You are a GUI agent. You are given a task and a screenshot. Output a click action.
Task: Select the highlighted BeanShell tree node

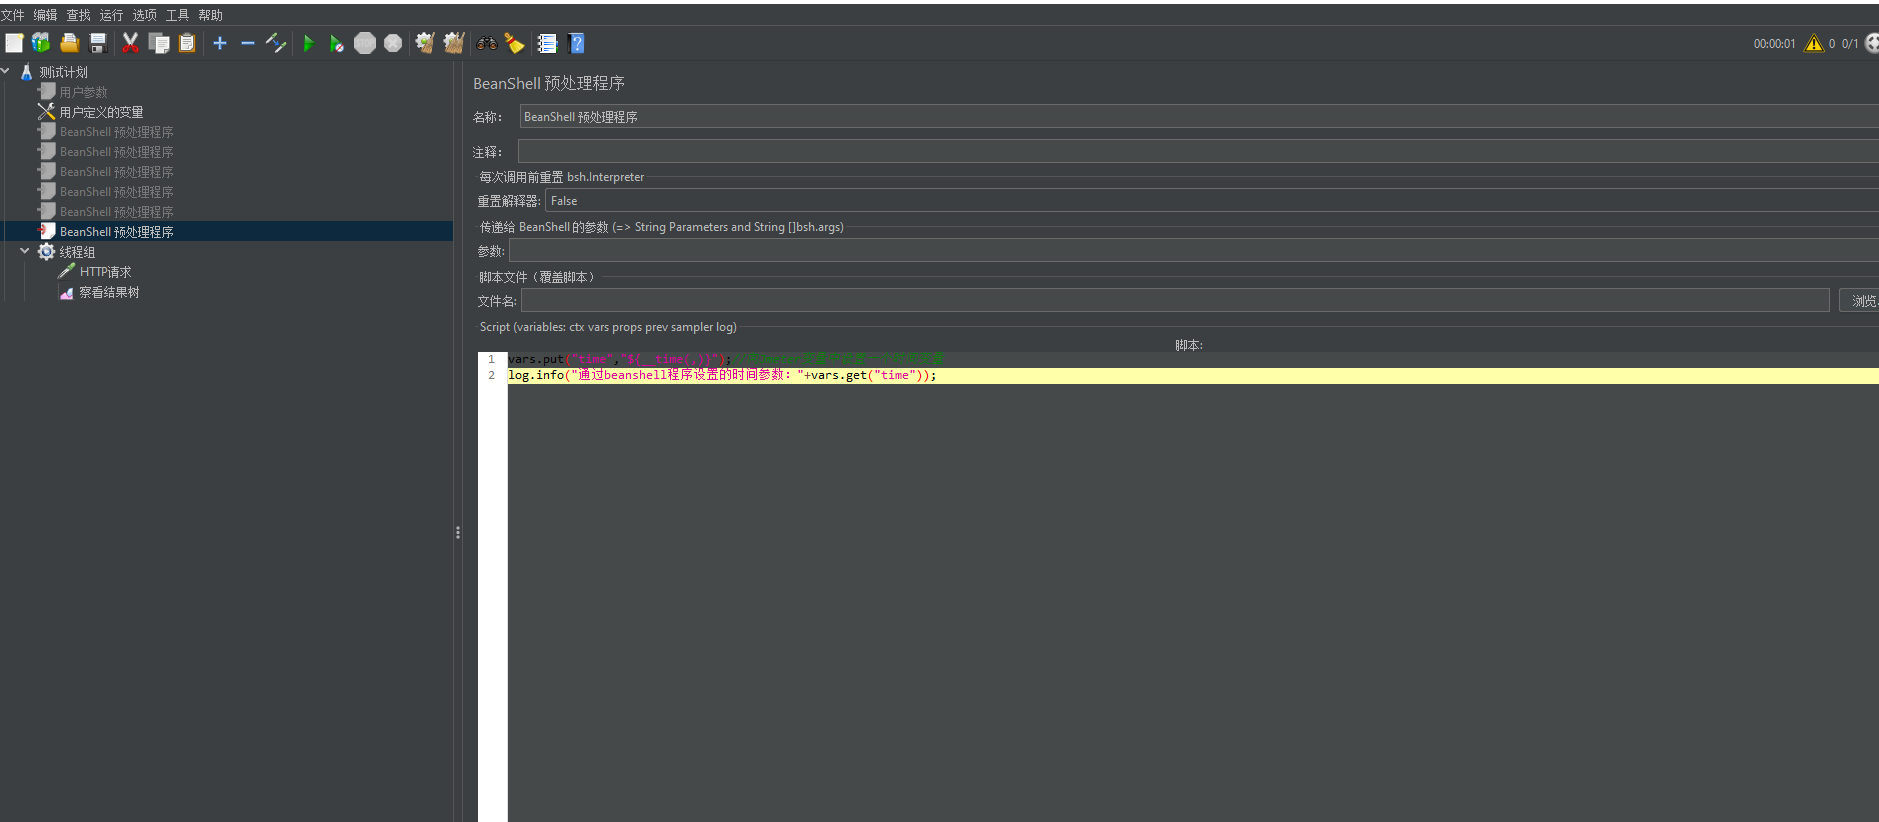[x=116, y=231]
